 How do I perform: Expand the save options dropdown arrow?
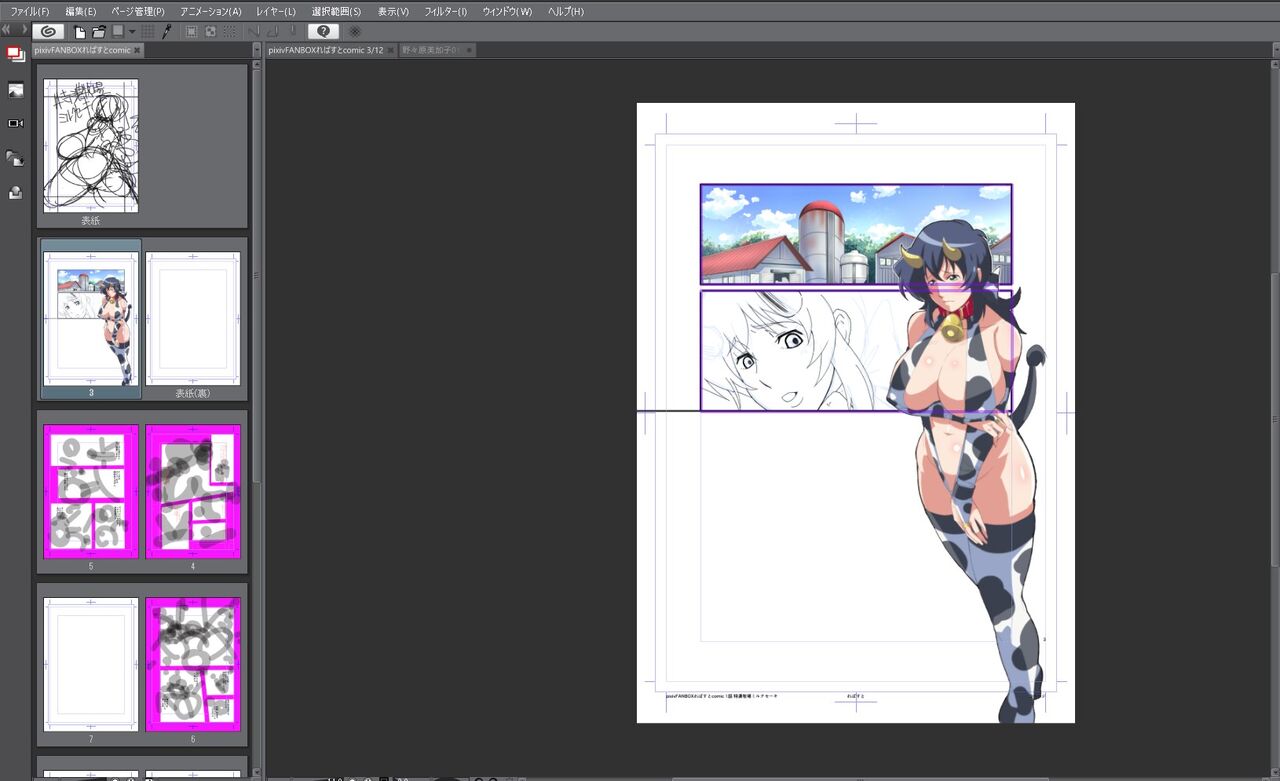pyautogui.click(x=131, y=31)
